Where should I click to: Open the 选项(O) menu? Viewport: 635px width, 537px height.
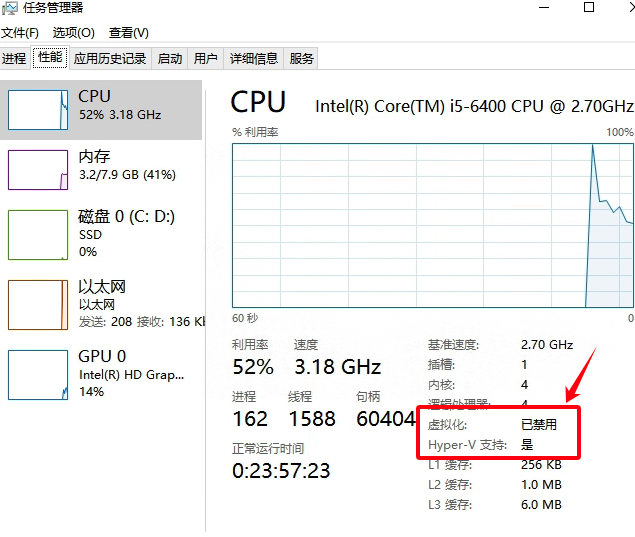pos(73,33)
